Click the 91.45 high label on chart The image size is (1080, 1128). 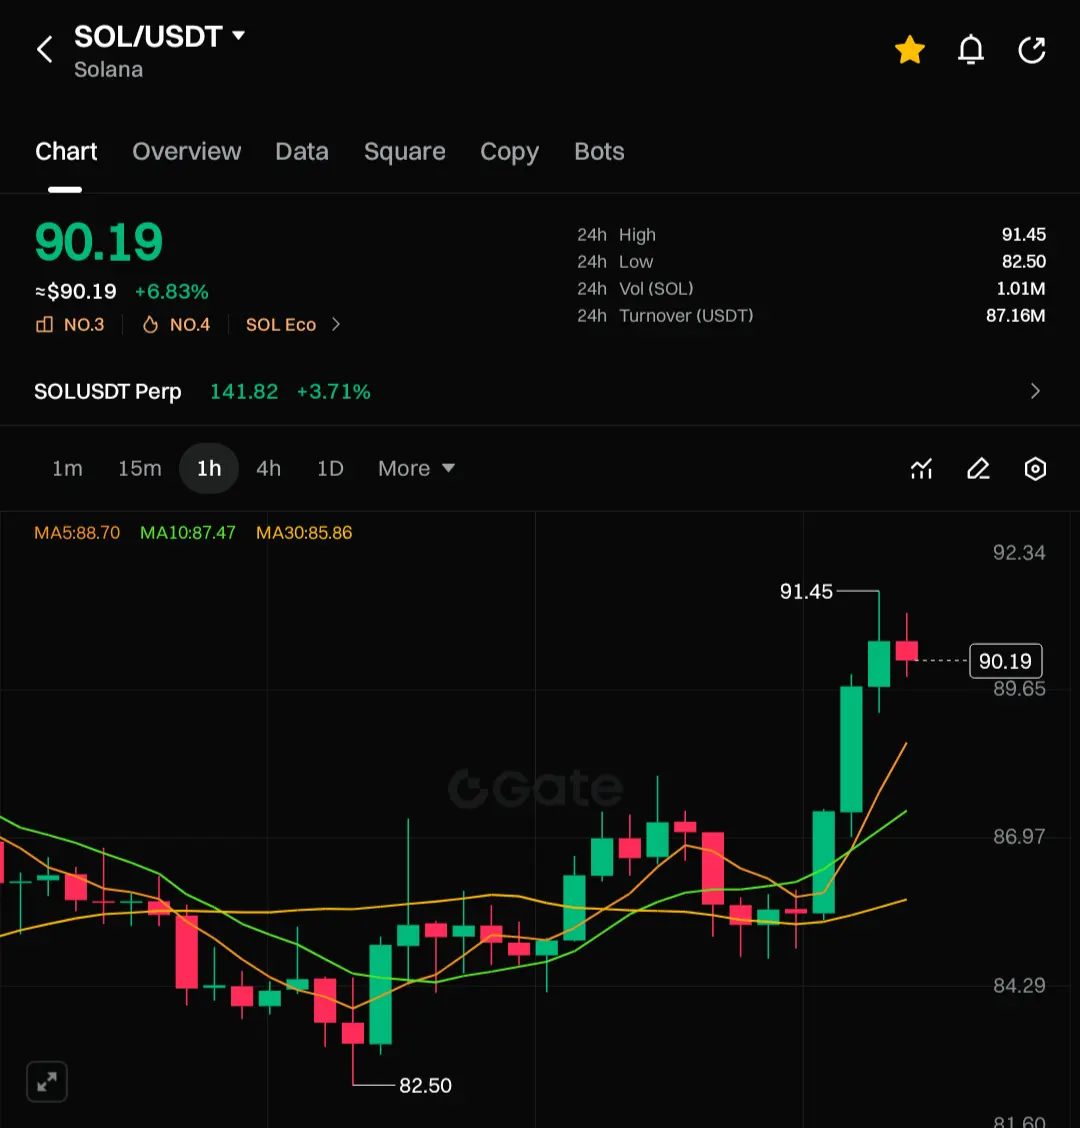point(806,591)
